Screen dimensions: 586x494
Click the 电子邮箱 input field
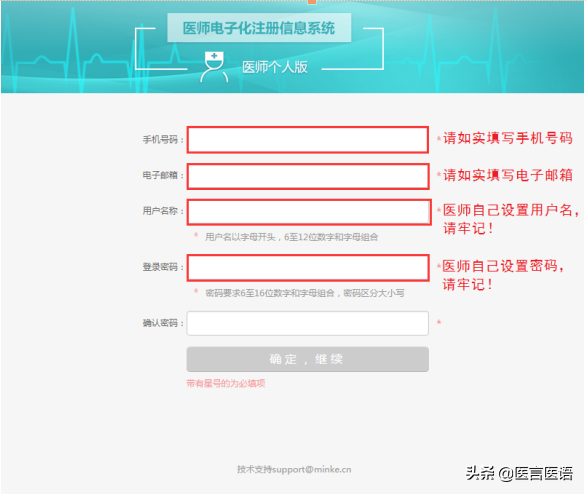click(308, 176)
